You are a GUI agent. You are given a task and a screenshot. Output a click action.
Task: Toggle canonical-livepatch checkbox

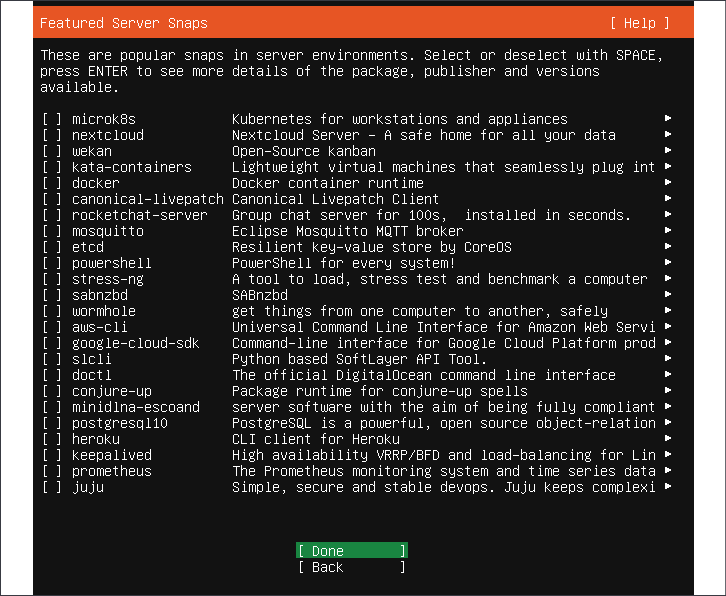(52, 199)
